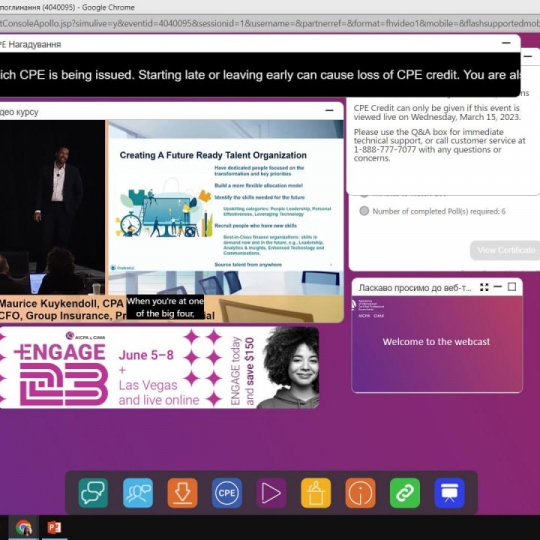Image resolution: width=540 pixels, height=540 pixels.
Task: Click the View Certificate button
Action: 505,250
